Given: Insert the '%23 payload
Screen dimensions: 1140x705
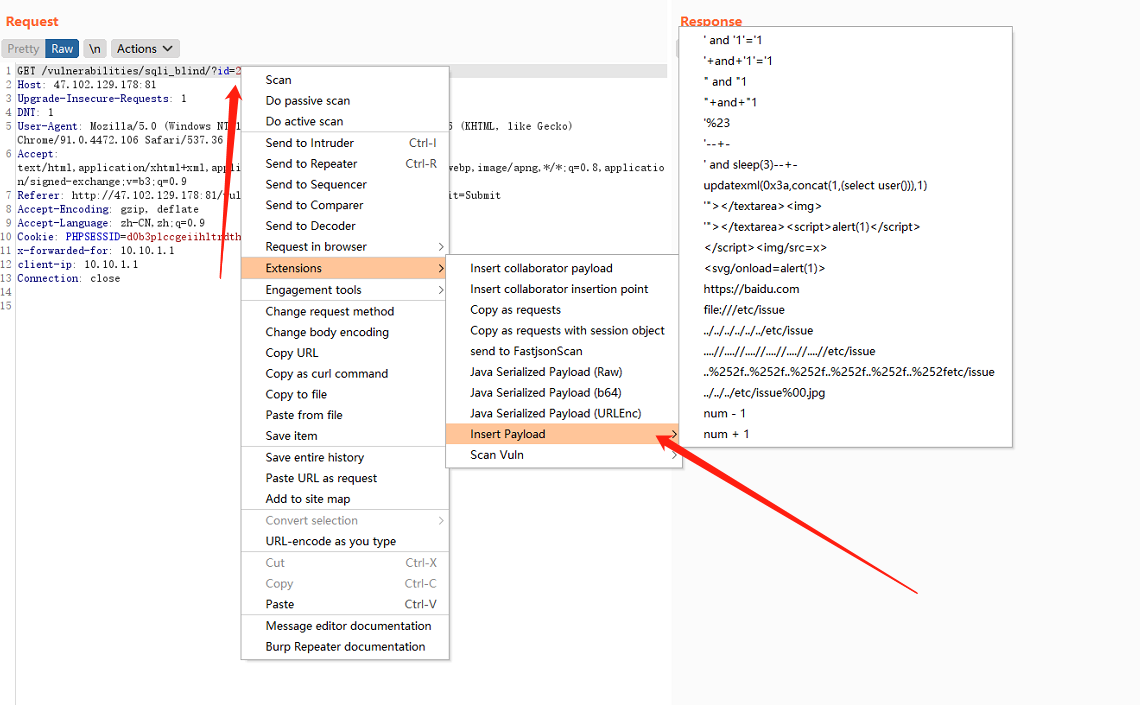Looking at the screenshot, I should [x=846, y=123].
